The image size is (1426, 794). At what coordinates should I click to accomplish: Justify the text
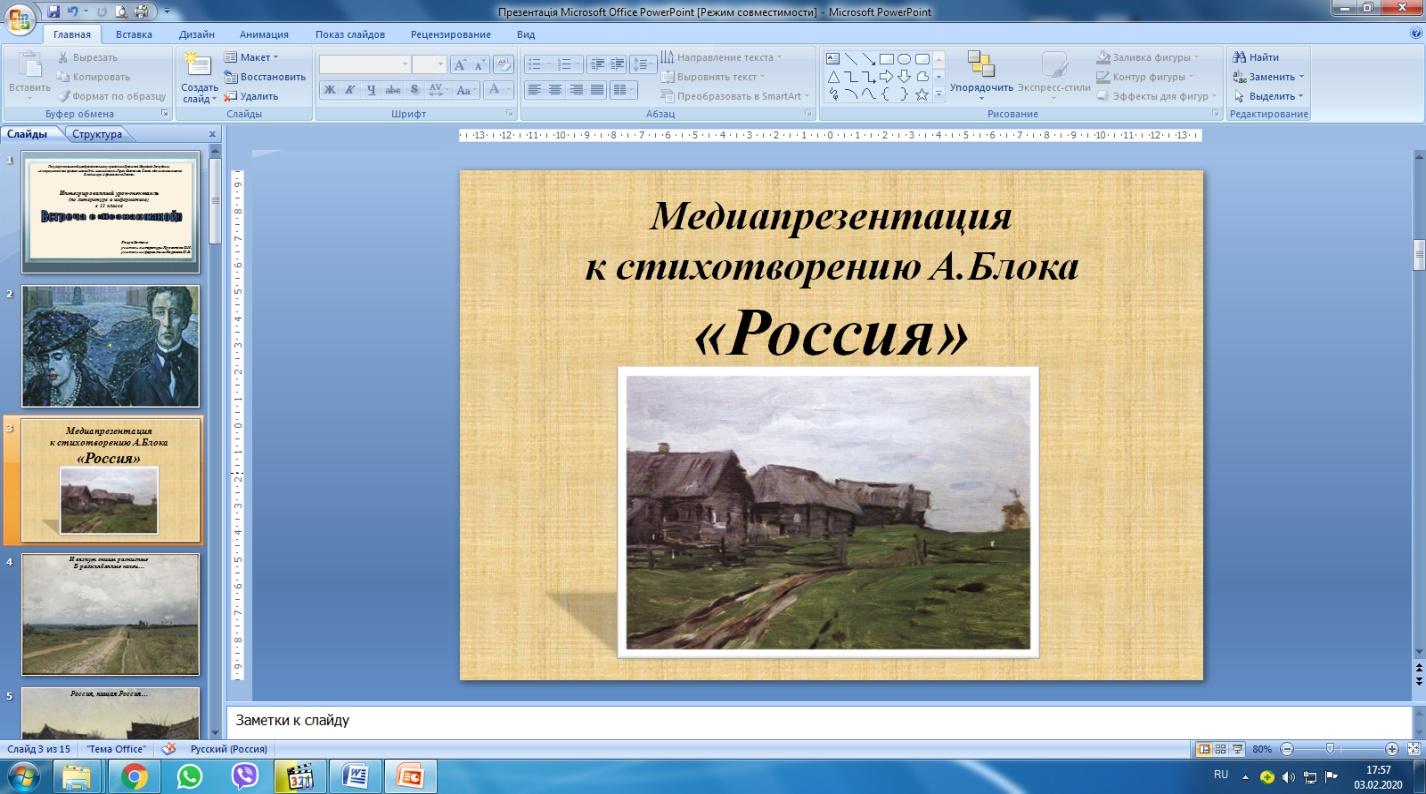pyautogui.click(x=597, y=90)
